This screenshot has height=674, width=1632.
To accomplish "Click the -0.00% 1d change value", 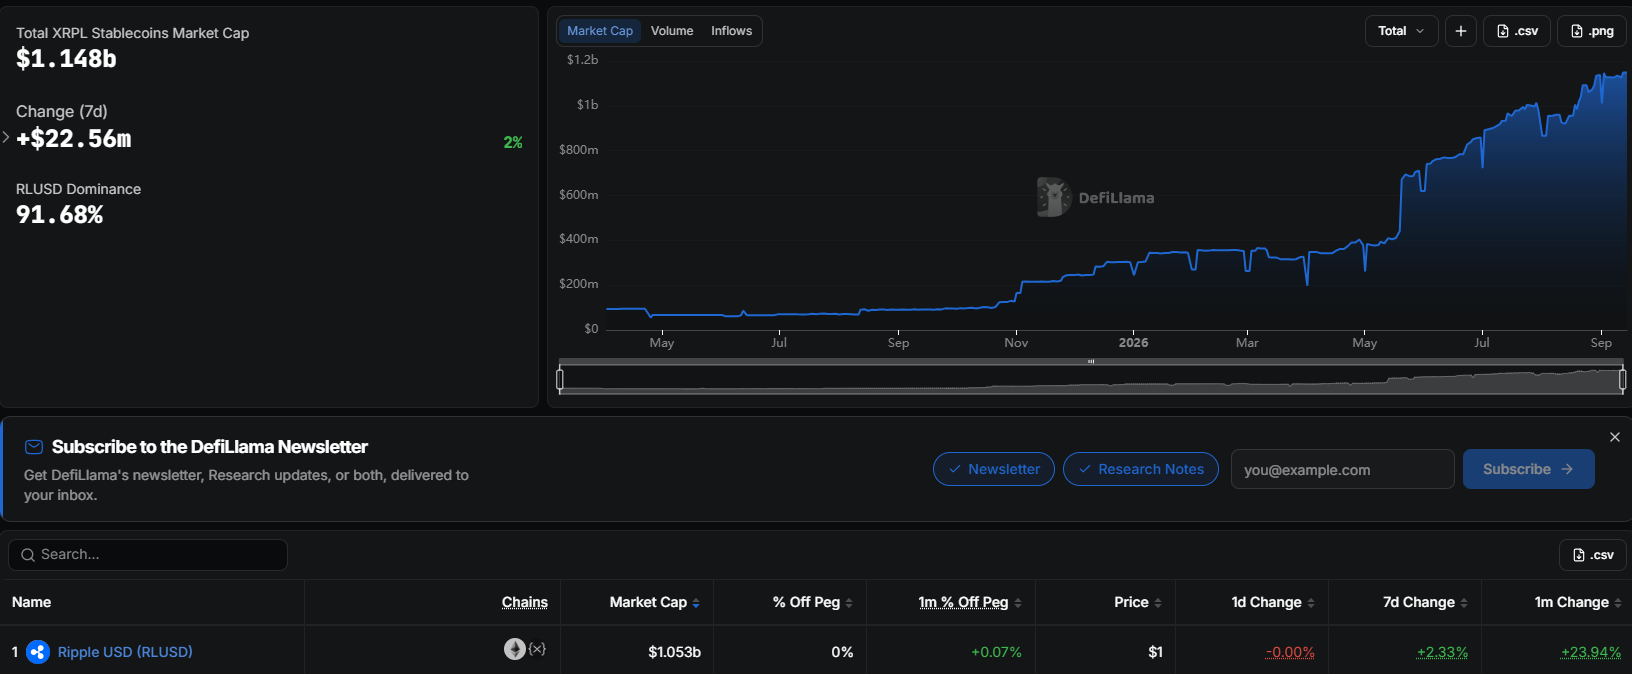I will click(x=1290, y=652).
